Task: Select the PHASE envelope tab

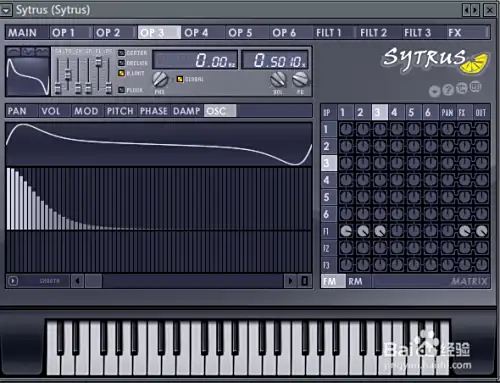Action: pyautogui.click(x=154, y=111)
